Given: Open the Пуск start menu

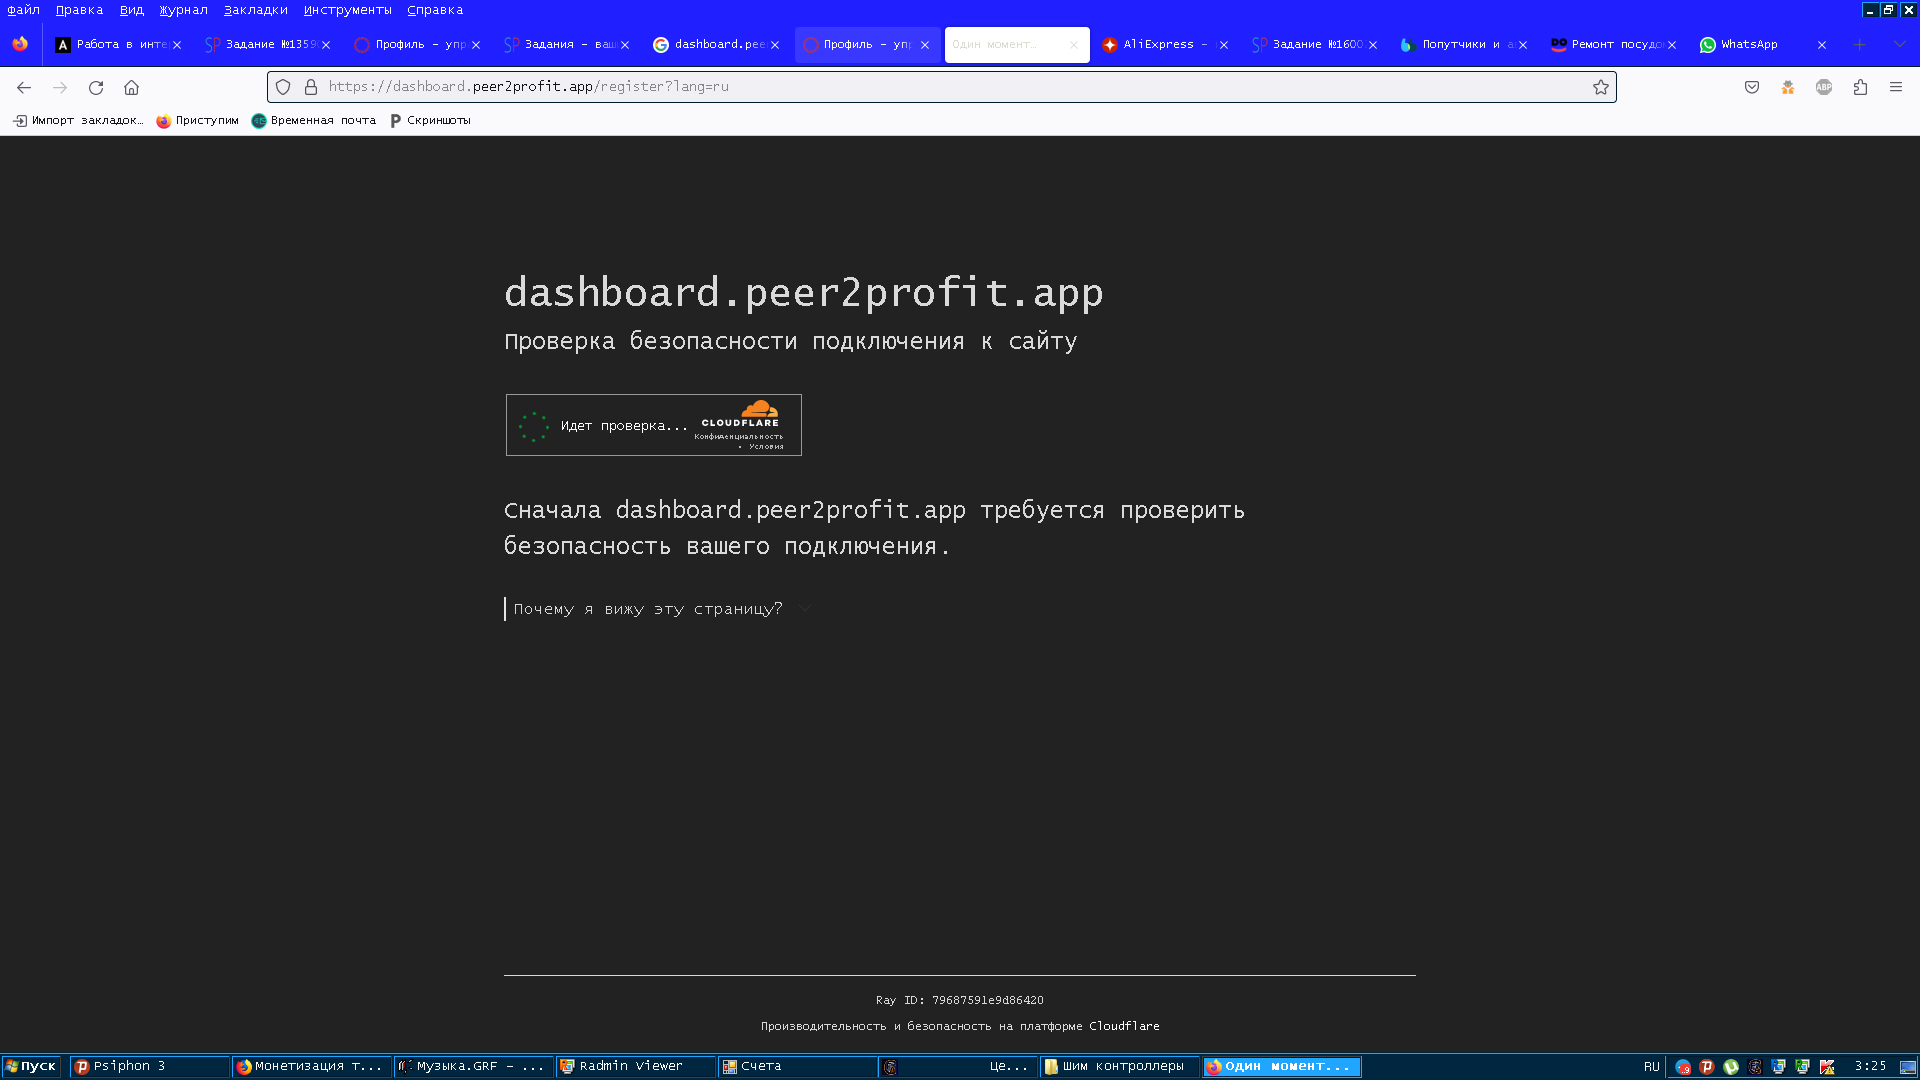Looking at the screenshot, I should coord(31,1066).
